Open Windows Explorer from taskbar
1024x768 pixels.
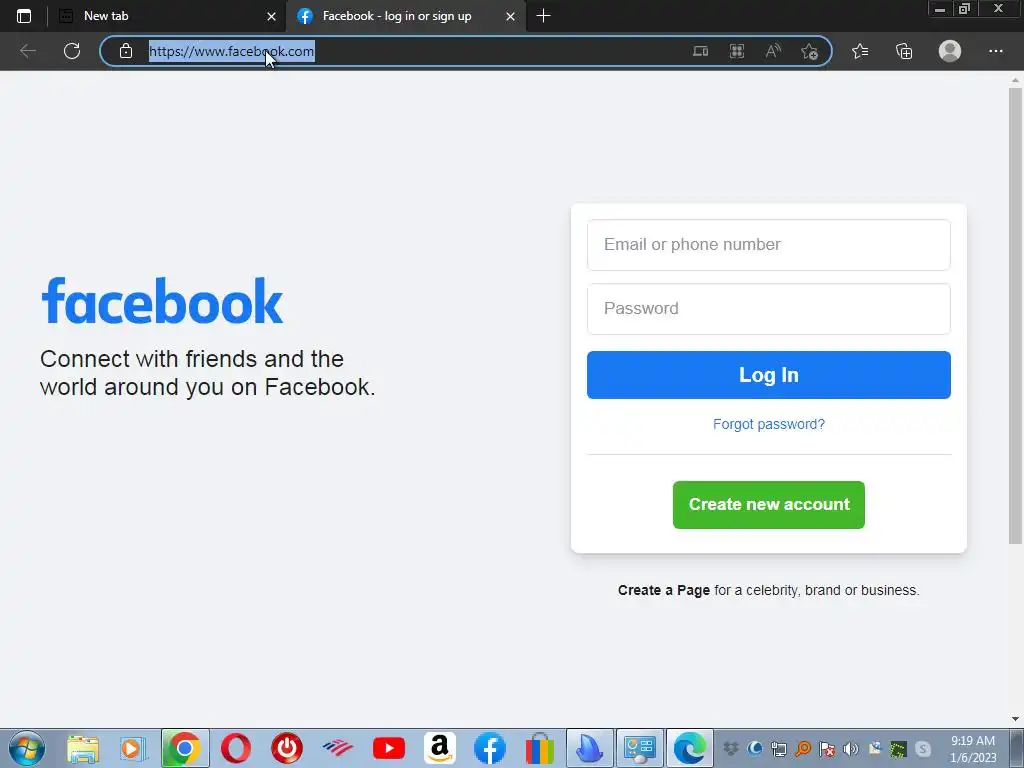pyautogui.click(x=83, y=748)
